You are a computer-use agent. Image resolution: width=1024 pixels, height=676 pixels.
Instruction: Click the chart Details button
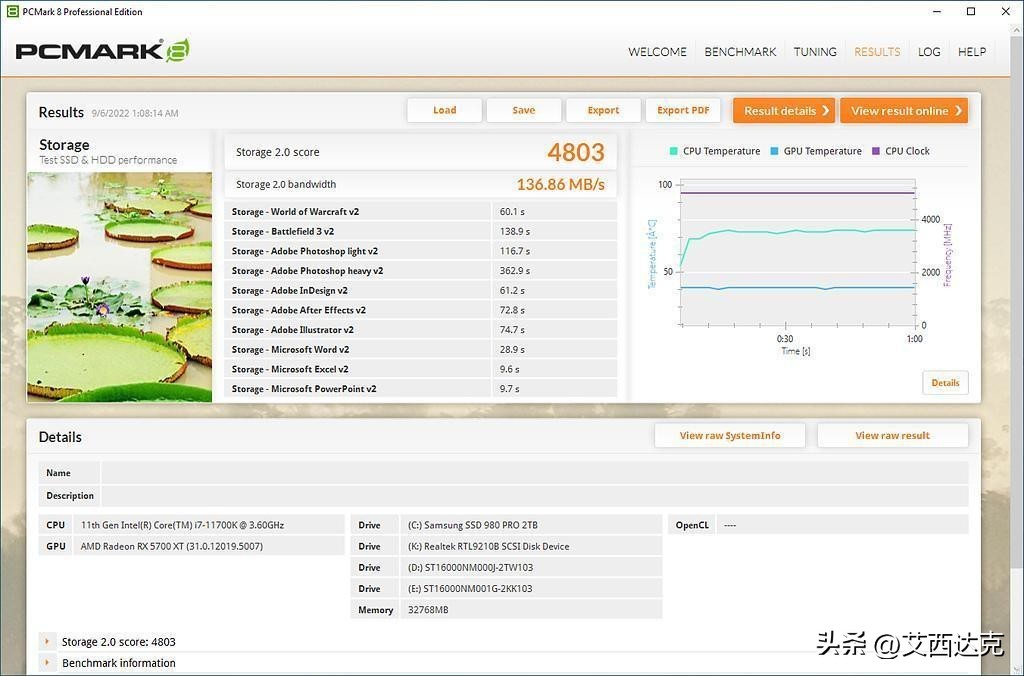(x=944, y=383)
